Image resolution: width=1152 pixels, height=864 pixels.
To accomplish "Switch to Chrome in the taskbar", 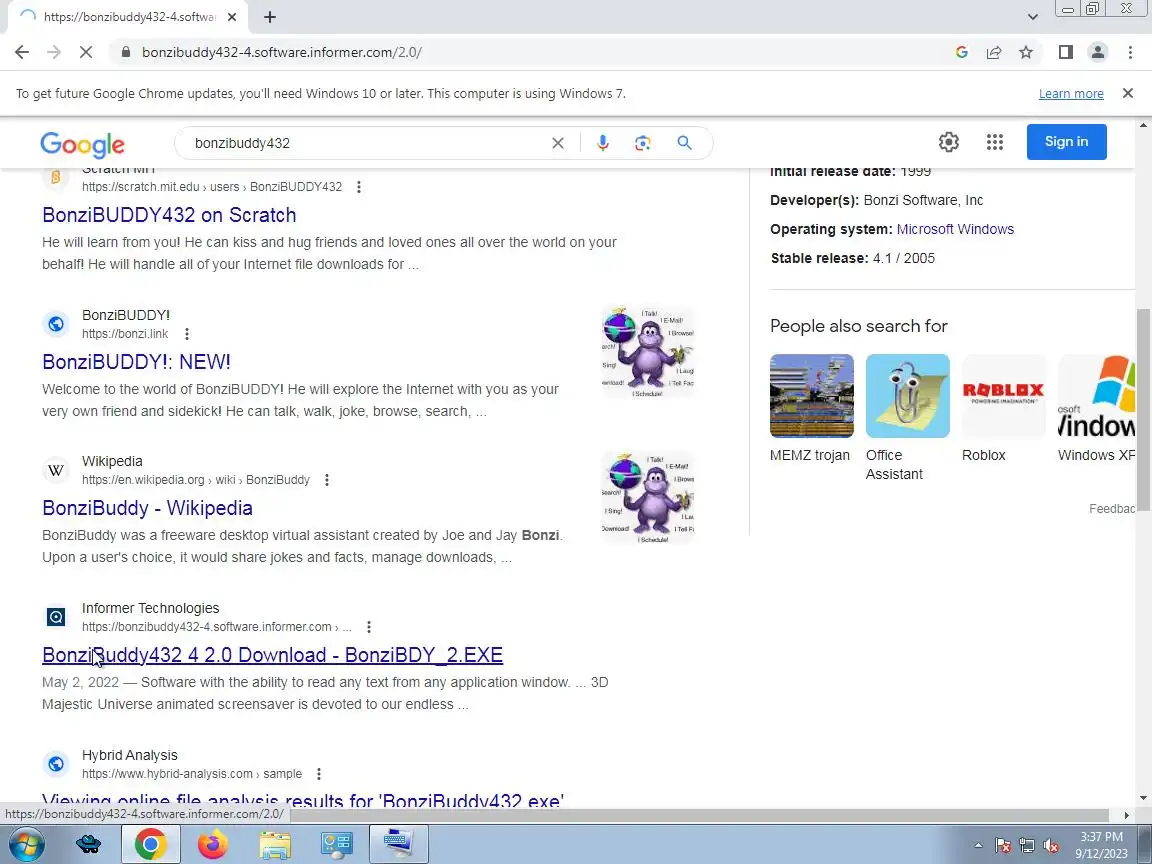I will 151,844.
